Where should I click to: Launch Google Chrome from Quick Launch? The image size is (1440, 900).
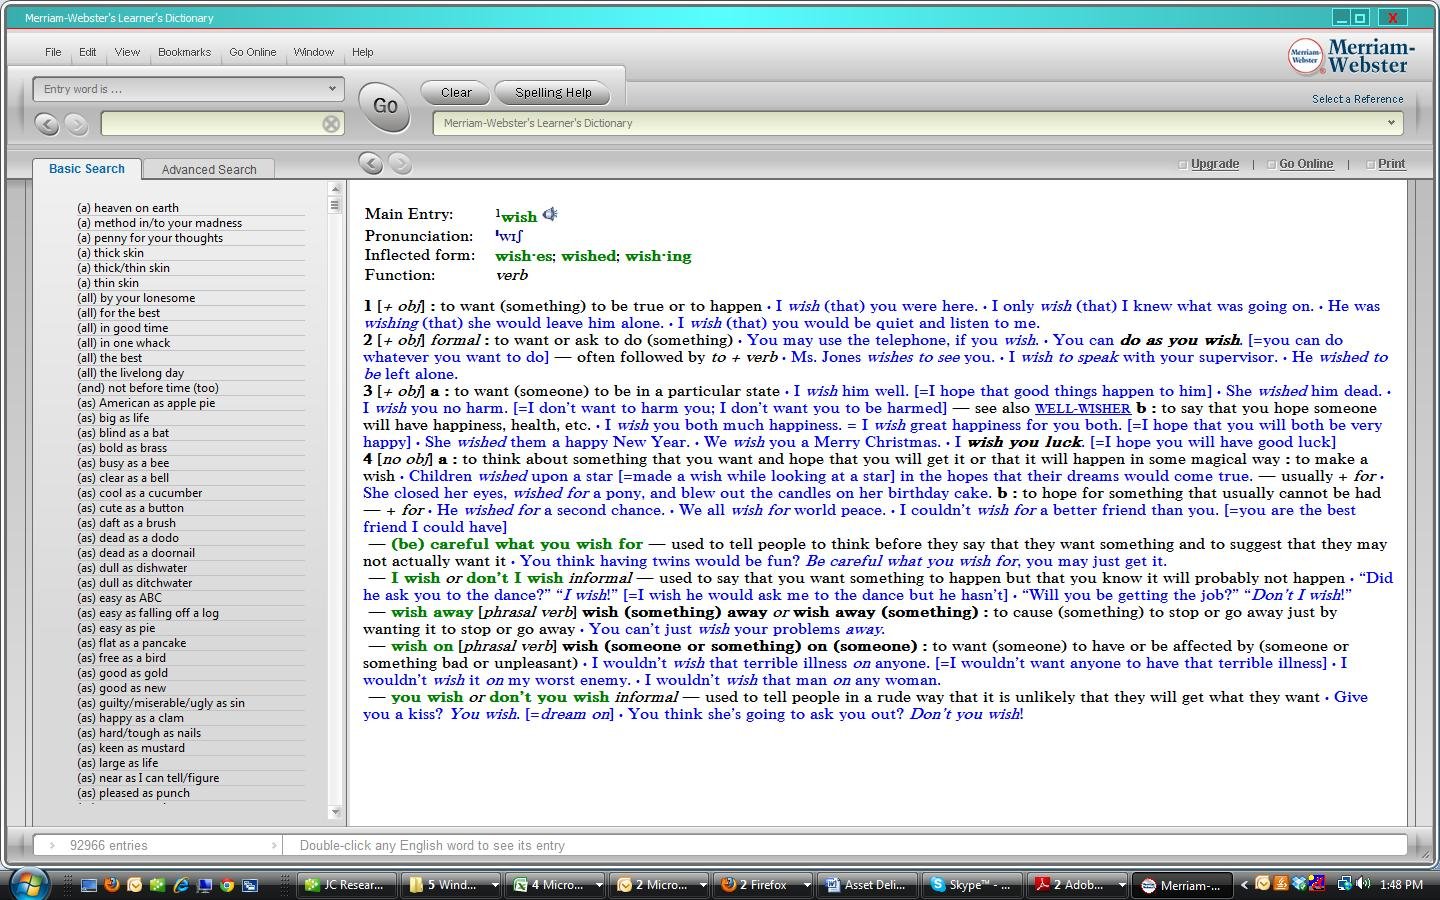[227, 885]
